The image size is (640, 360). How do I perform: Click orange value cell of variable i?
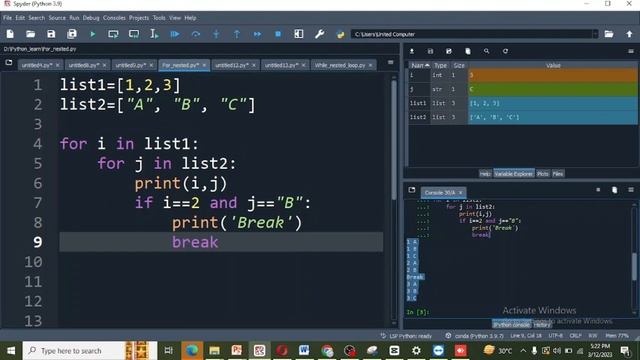coord(553,76)
